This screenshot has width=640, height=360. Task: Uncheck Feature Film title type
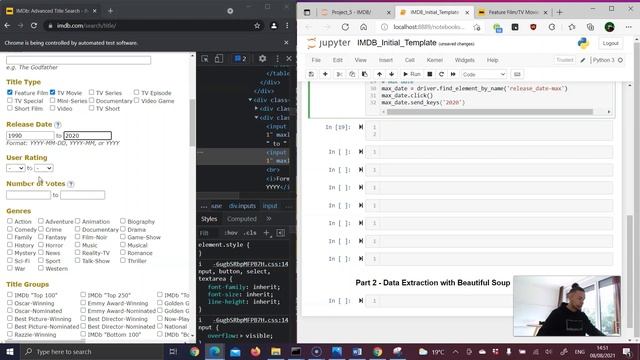[x=10, y=92]
